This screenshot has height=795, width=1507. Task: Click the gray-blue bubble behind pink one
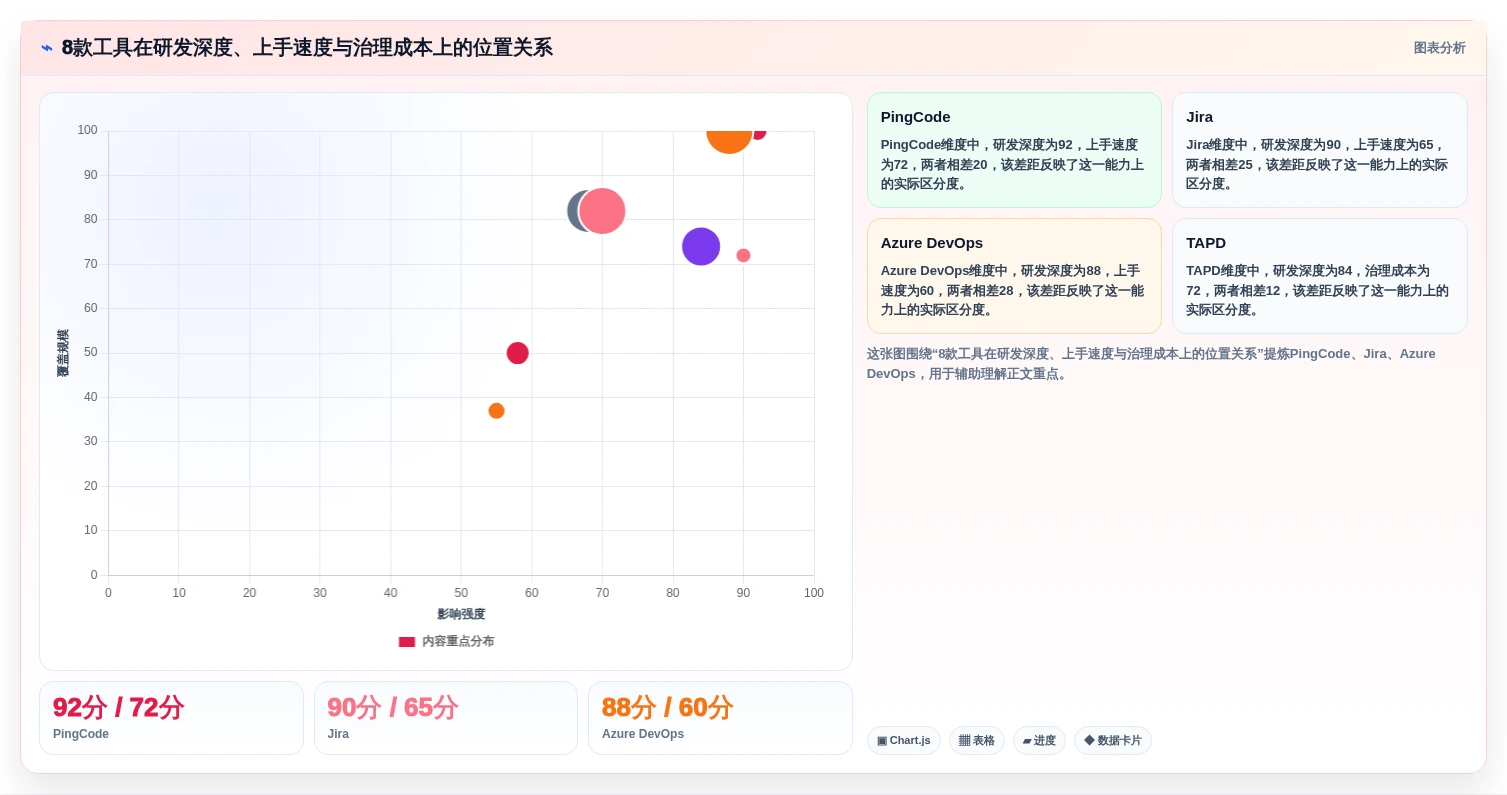pyautogui.click(x=574, y=211)
